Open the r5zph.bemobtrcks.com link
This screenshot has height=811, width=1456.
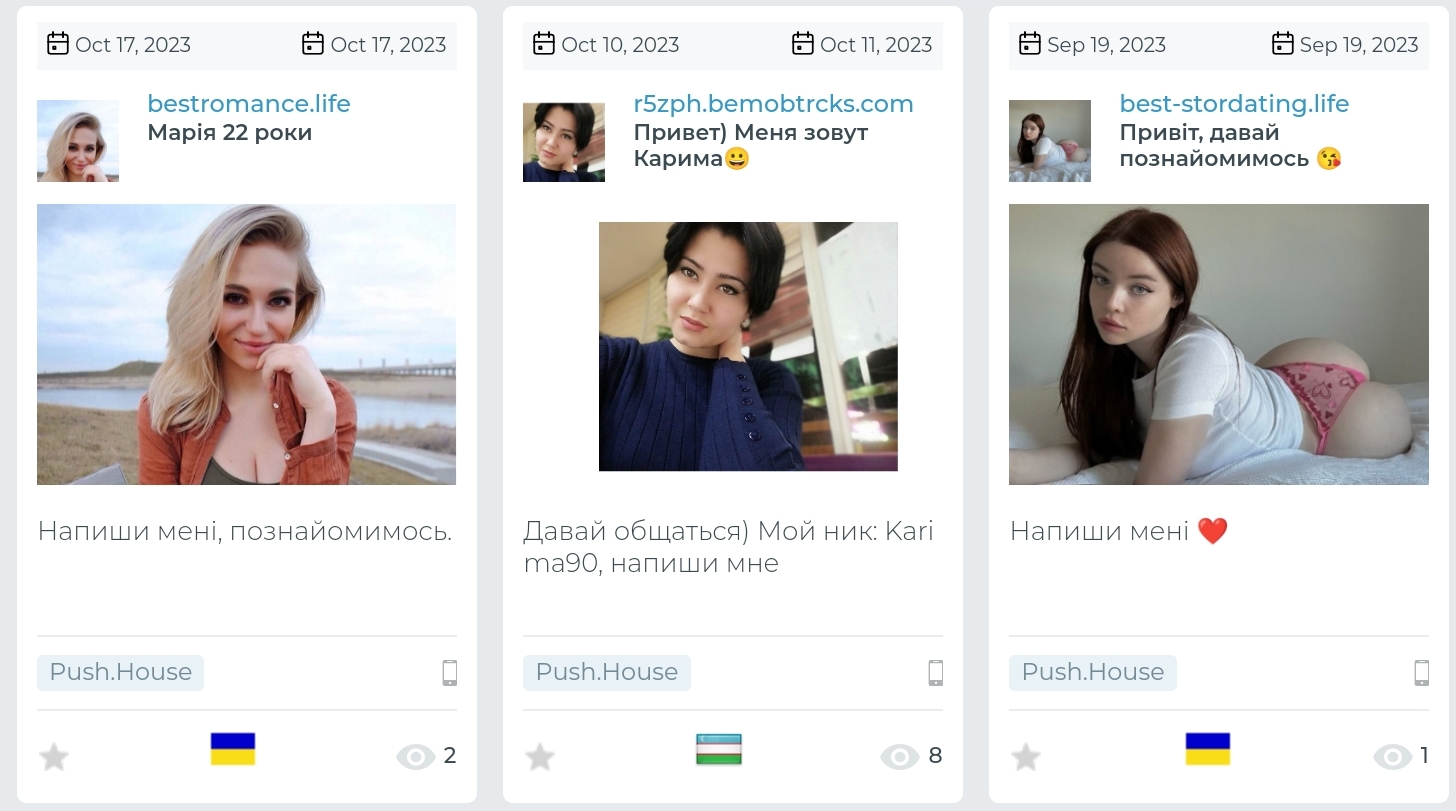point(773,104)
